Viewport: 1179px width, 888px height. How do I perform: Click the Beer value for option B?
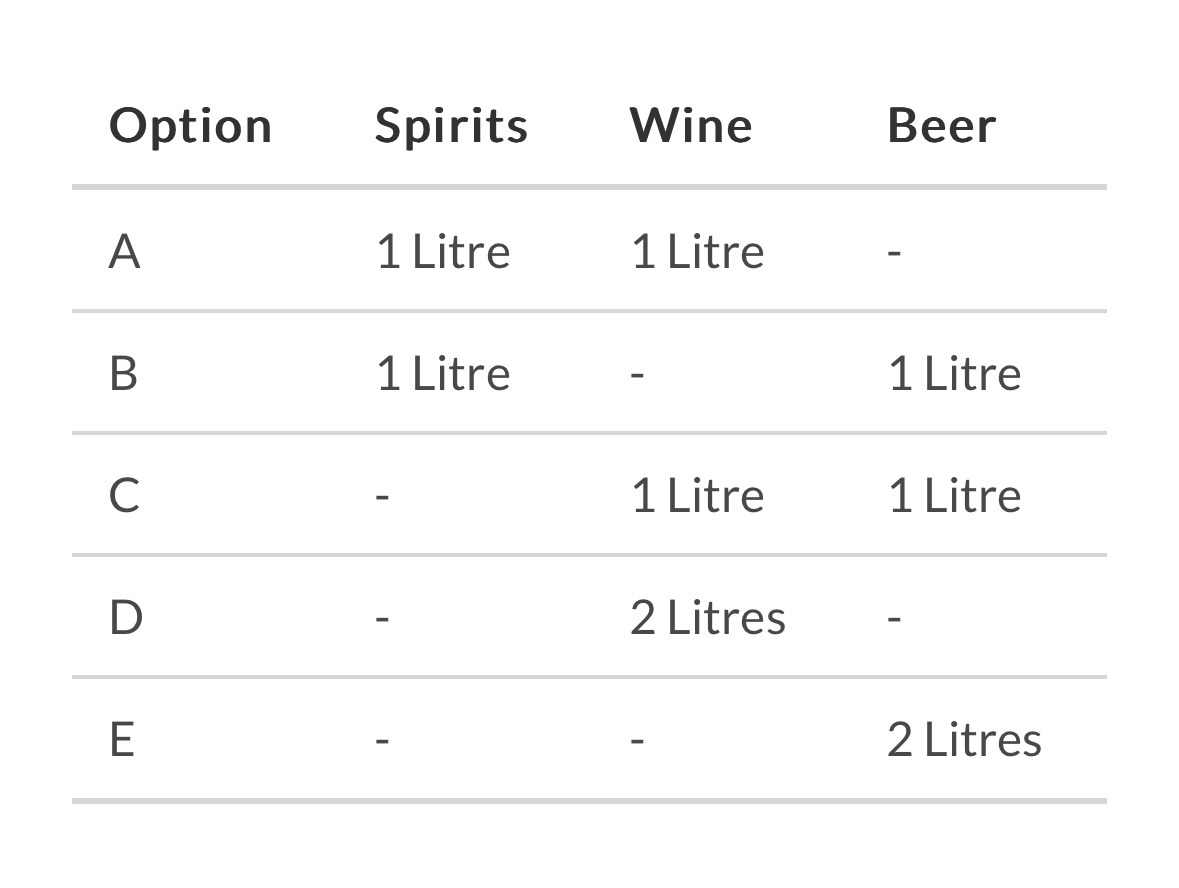(x=954, y=374)
